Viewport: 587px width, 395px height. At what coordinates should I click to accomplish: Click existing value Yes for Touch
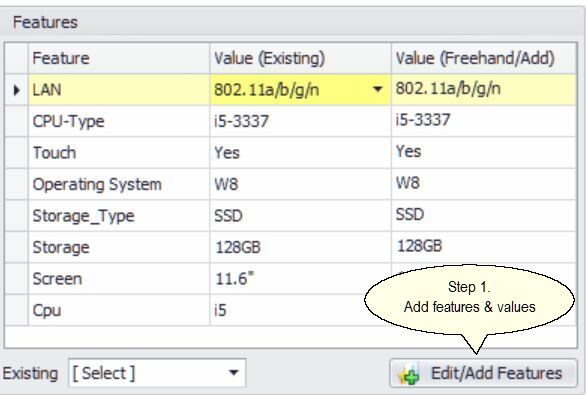pyautogui.click(x=300, y=153)
